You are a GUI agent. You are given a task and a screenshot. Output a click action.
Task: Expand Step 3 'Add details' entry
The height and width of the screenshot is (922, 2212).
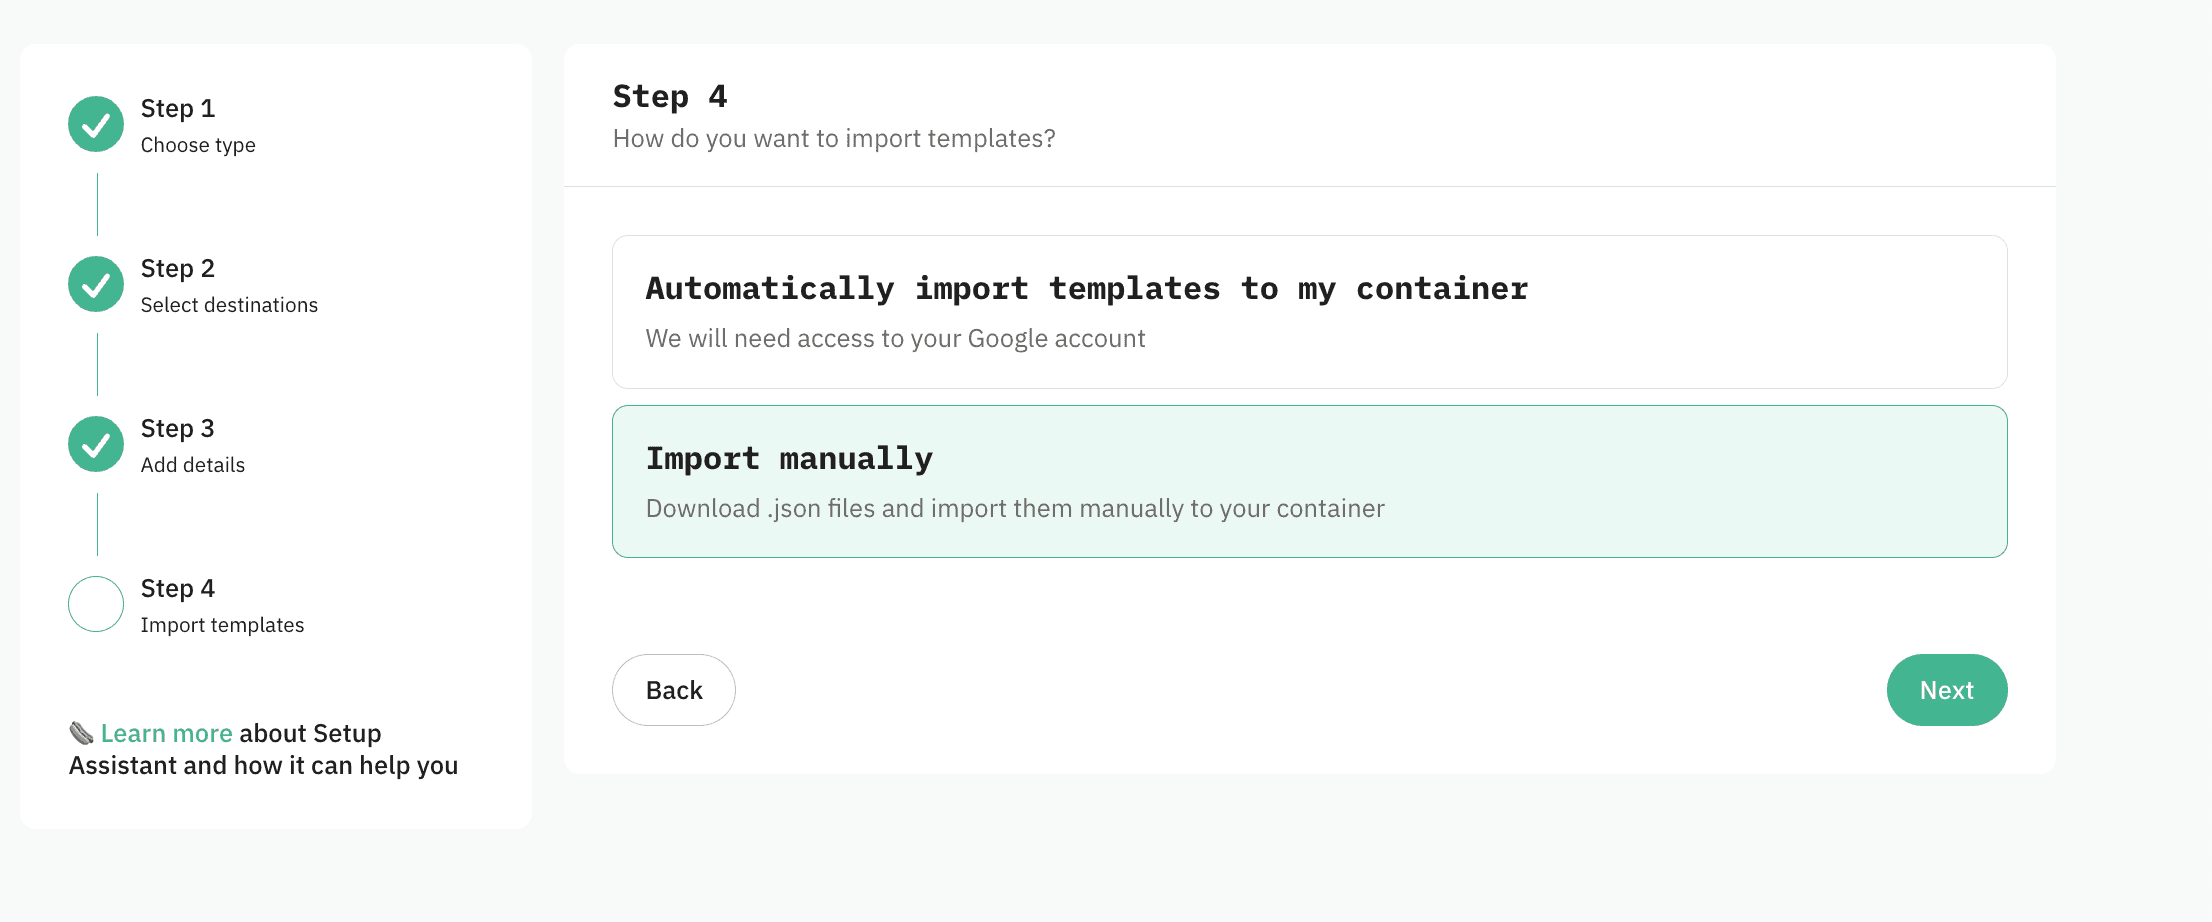192,445
